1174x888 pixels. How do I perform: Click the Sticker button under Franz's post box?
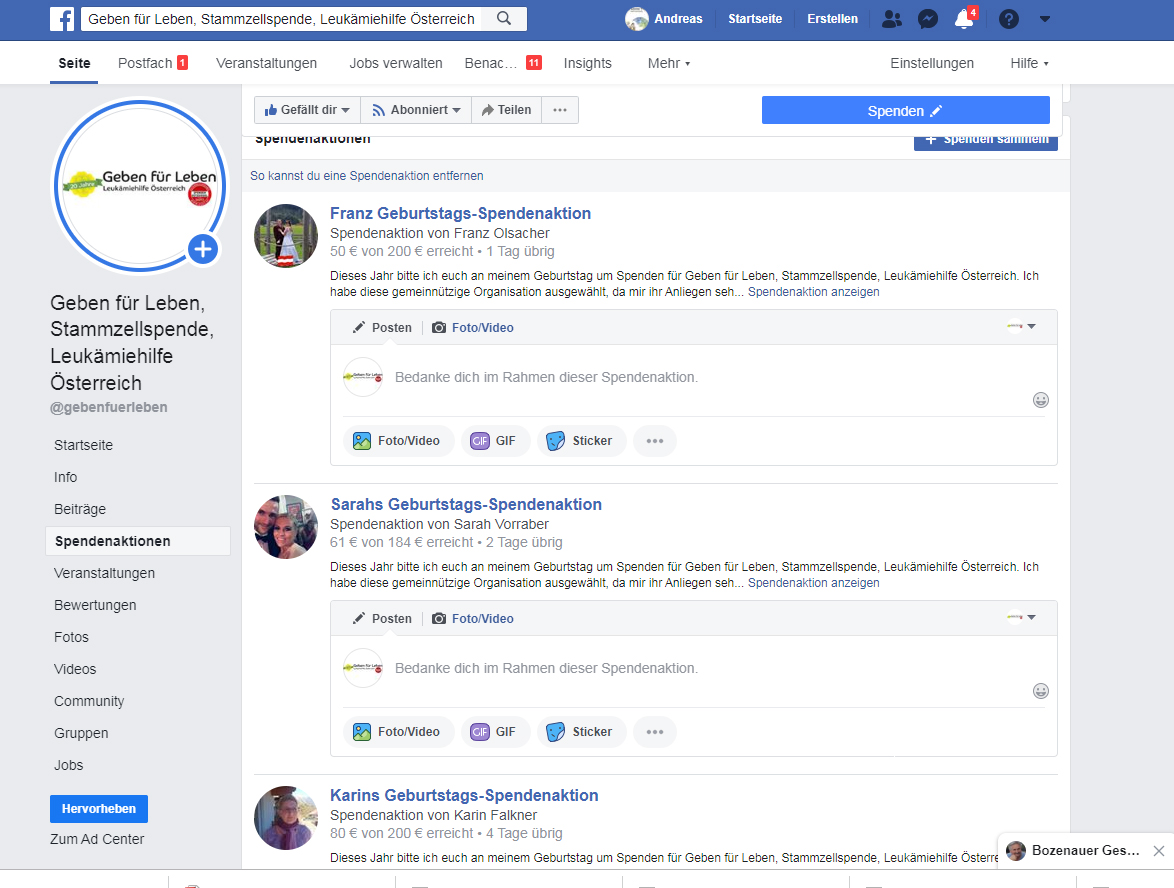(x=582, y=441)
